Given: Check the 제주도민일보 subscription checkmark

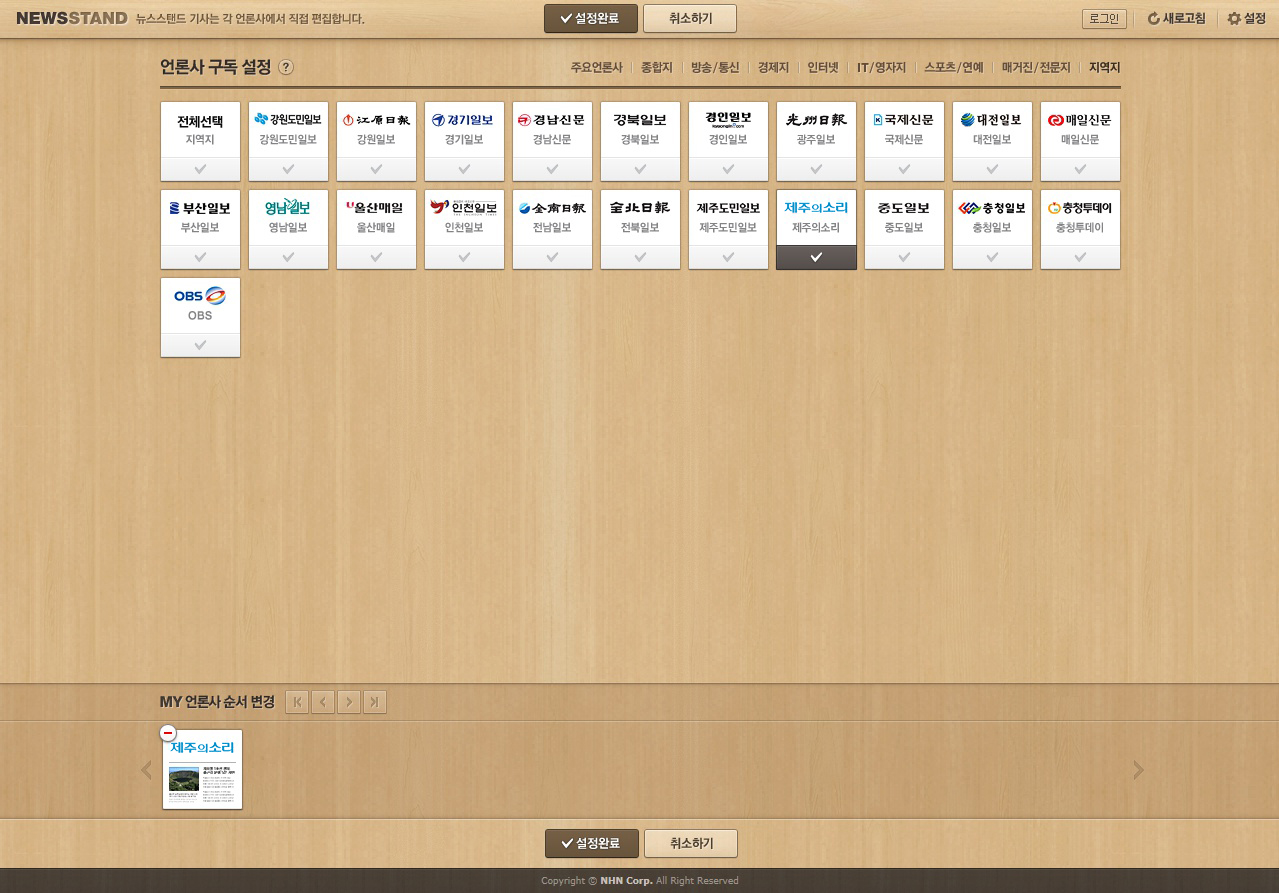Looking at the screenshot, I should click(728, 257).
